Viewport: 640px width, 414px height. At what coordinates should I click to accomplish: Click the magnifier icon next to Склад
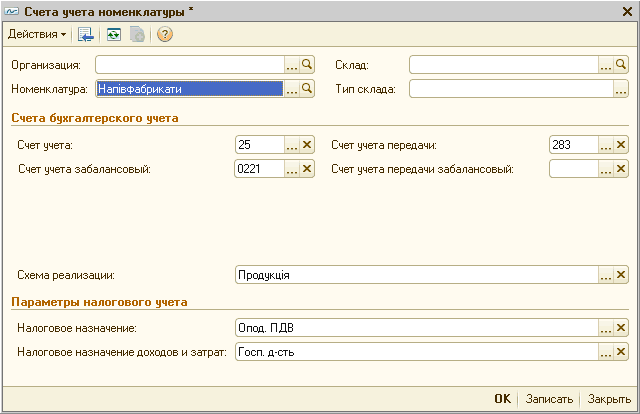coord(621,65)
